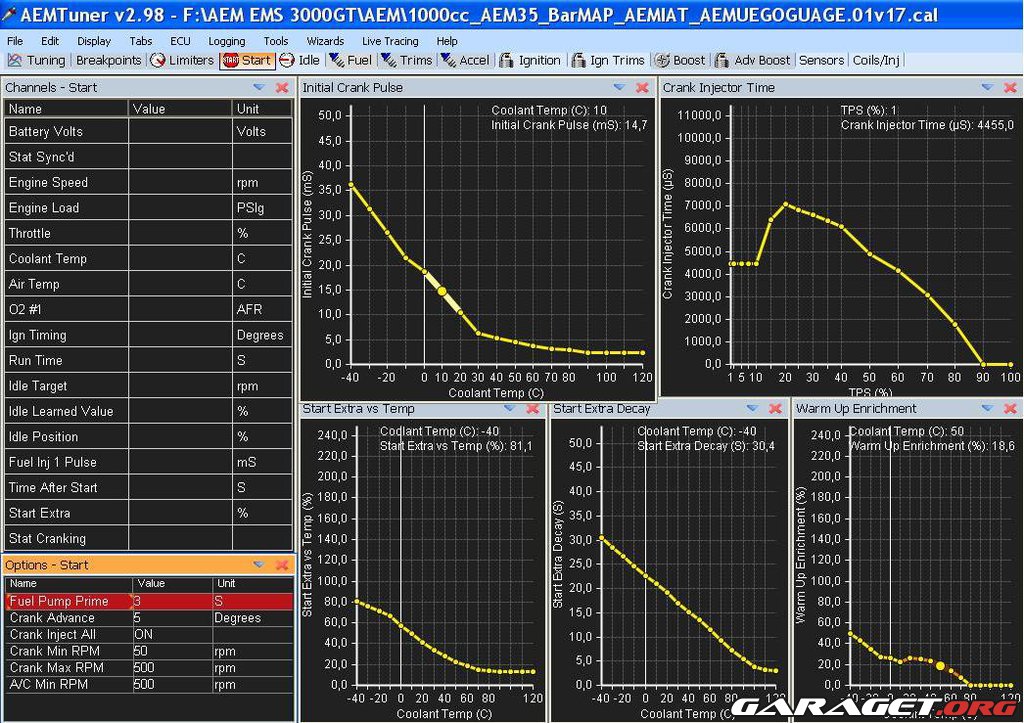Viewport: 1024px width, 723px height.
Task: Select the Idle Learned Value channel row
Action: pyautogui.click(x=148, y=411)
